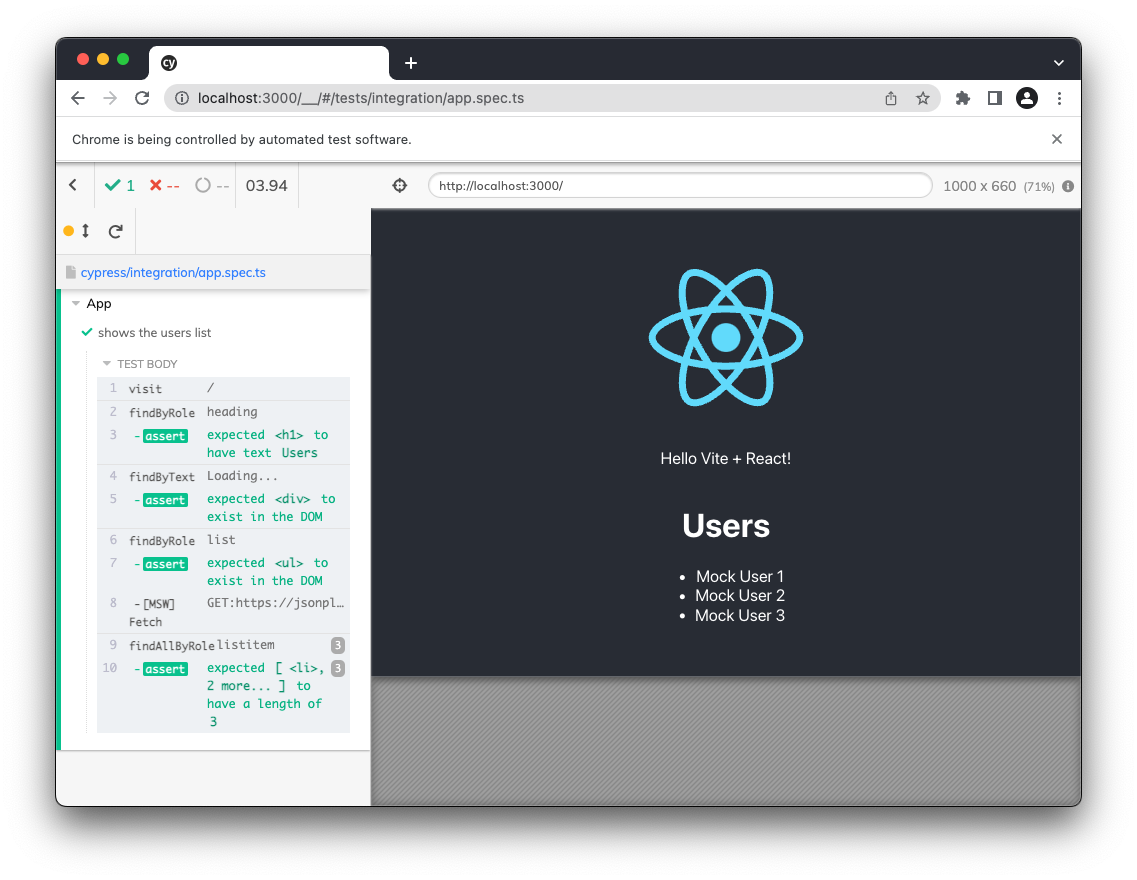This screenshot has height=880, width=1137.
Task: Click 'Hello Vite + React!' text
Action: point(726,459)
